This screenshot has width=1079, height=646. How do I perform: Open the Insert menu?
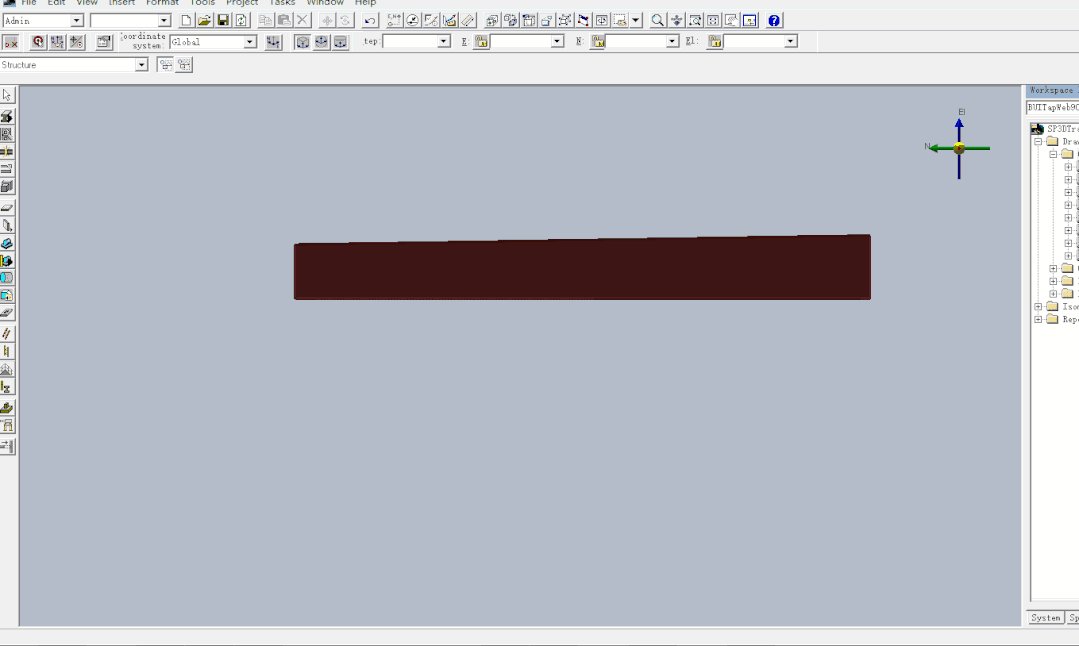click(122, 3)
